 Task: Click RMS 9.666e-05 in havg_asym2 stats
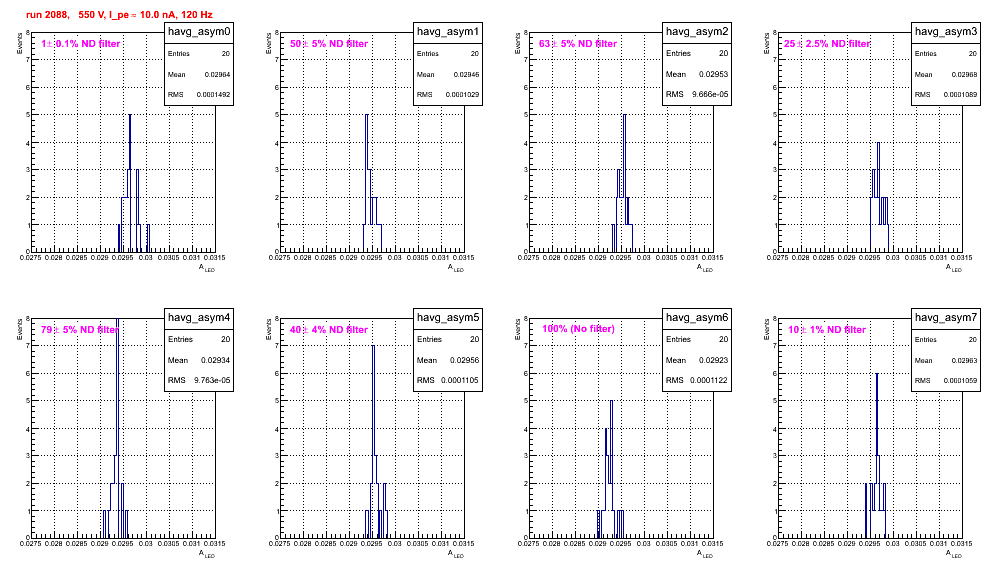pyautogui.click(x=697, y=95)
